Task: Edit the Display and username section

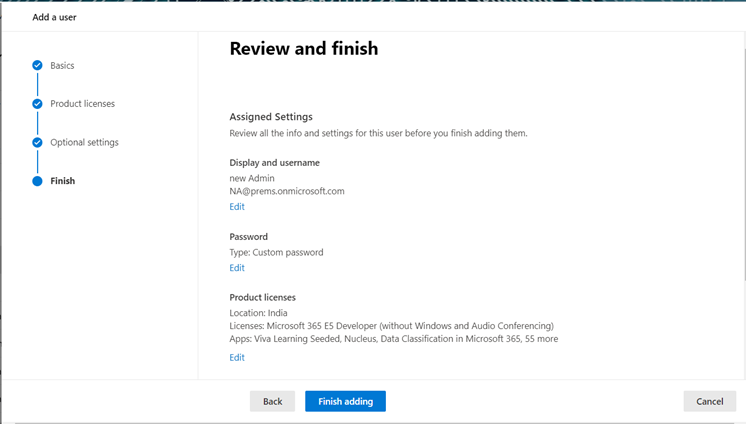Action: coord(237,207)
